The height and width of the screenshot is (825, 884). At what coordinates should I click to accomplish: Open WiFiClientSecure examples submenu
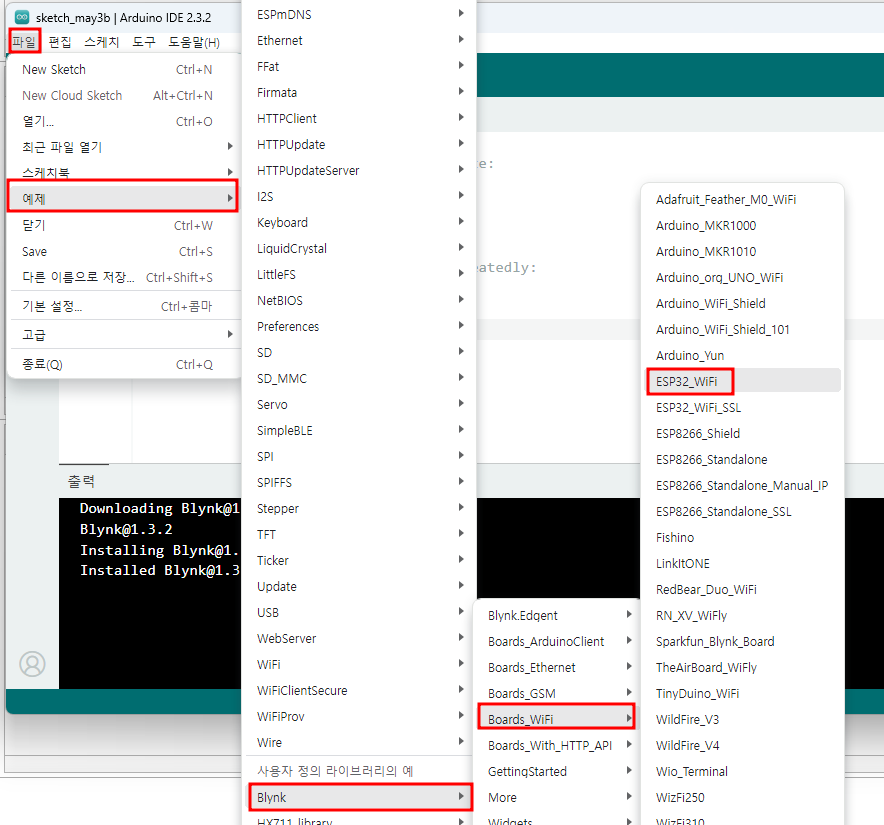[360, 690]
